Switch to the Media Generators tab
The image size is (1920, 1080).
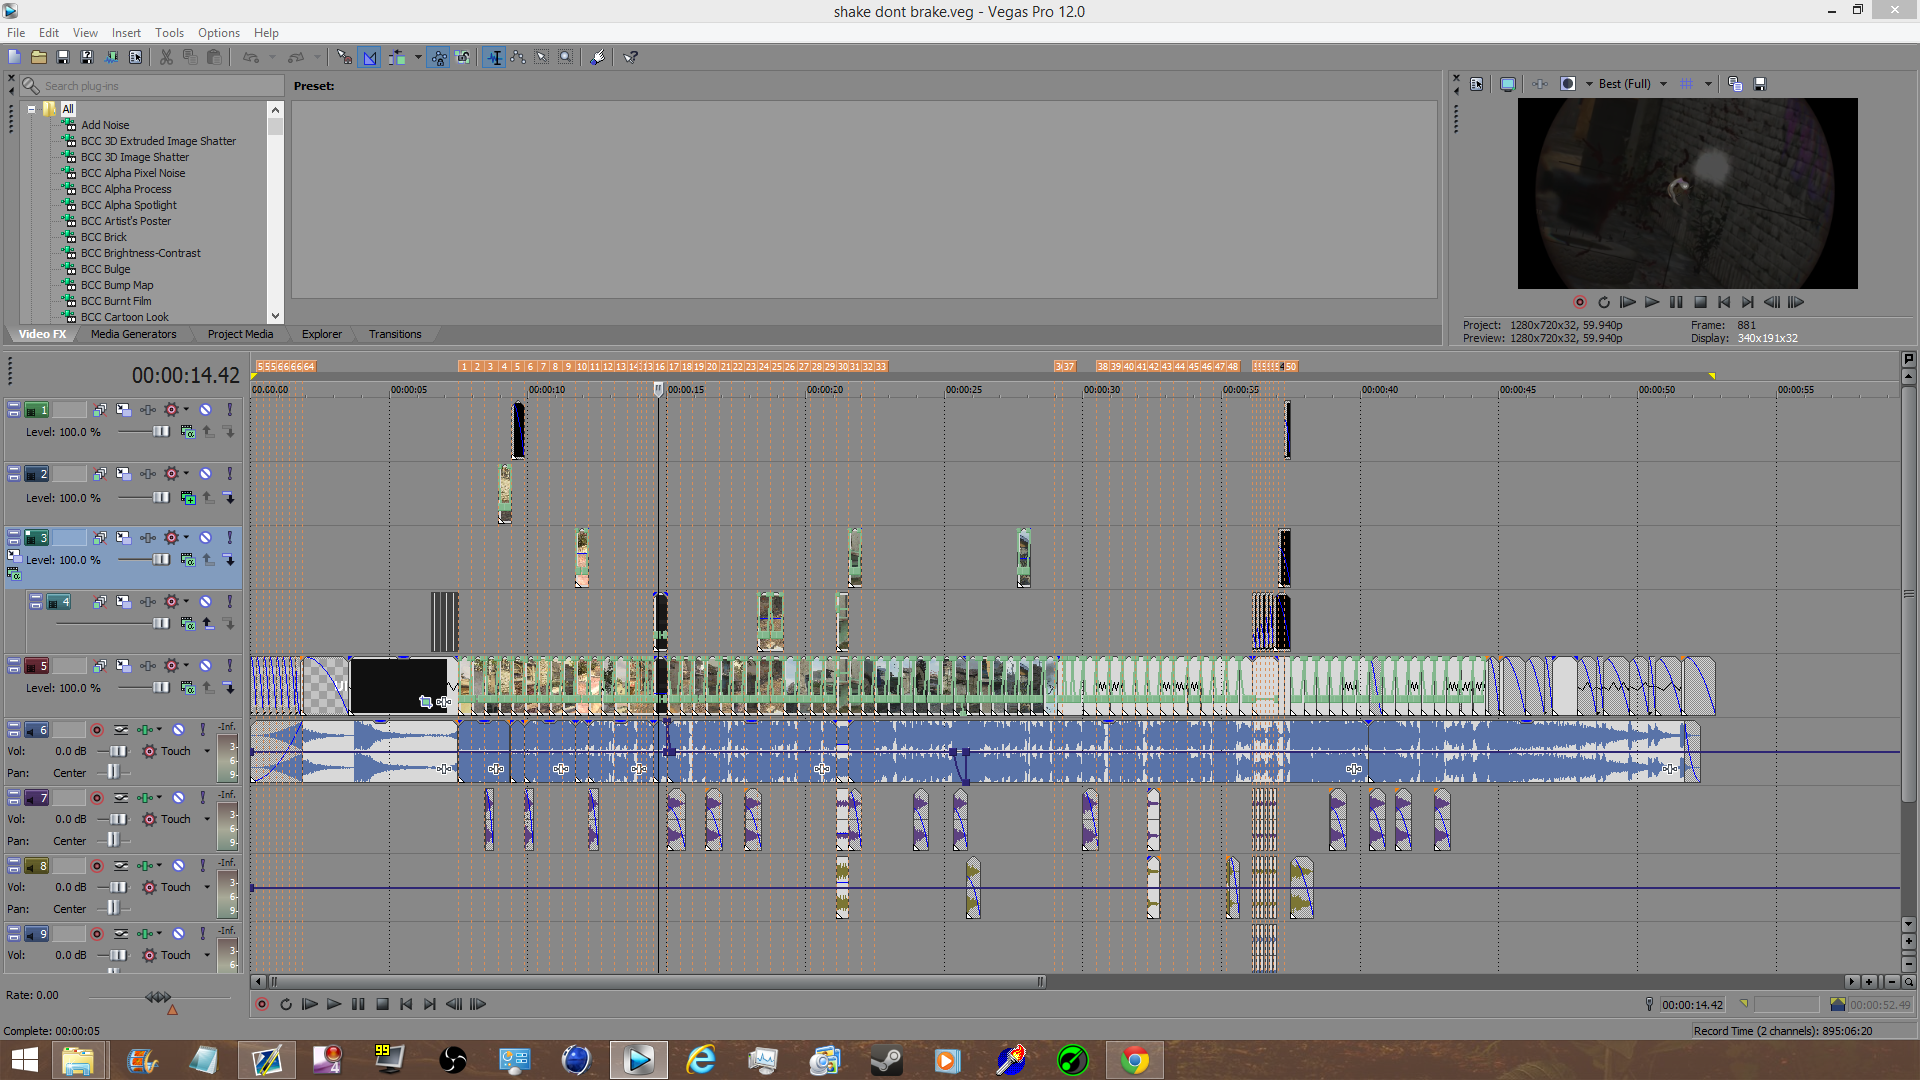pyautogui.click(x=133, y=334)
